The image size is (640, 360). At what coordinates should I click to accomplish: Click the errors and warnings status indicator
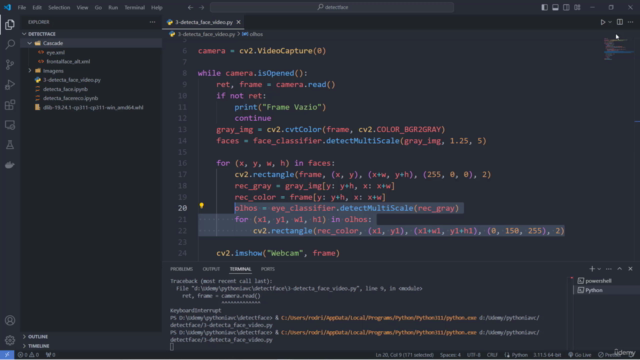28,355
